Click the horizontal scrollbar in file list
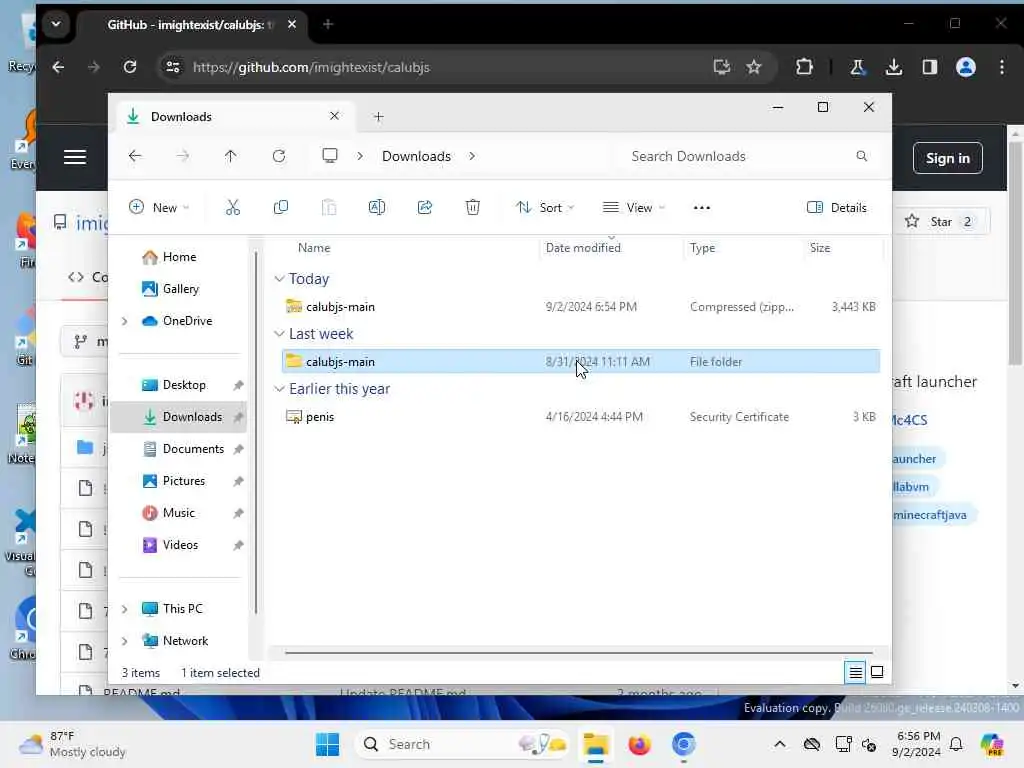The width and height of the screenshot is (1024, 768). (x=579, y=652)
